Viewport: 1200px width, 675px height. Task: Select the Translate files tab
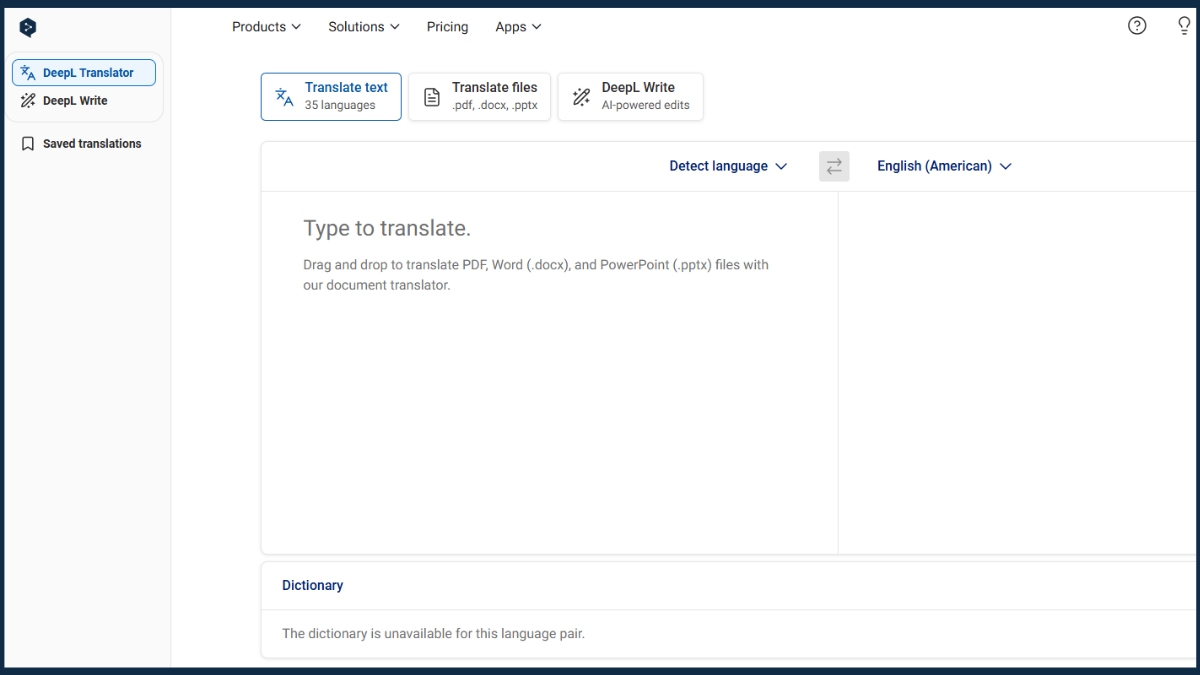click(480, 97)
